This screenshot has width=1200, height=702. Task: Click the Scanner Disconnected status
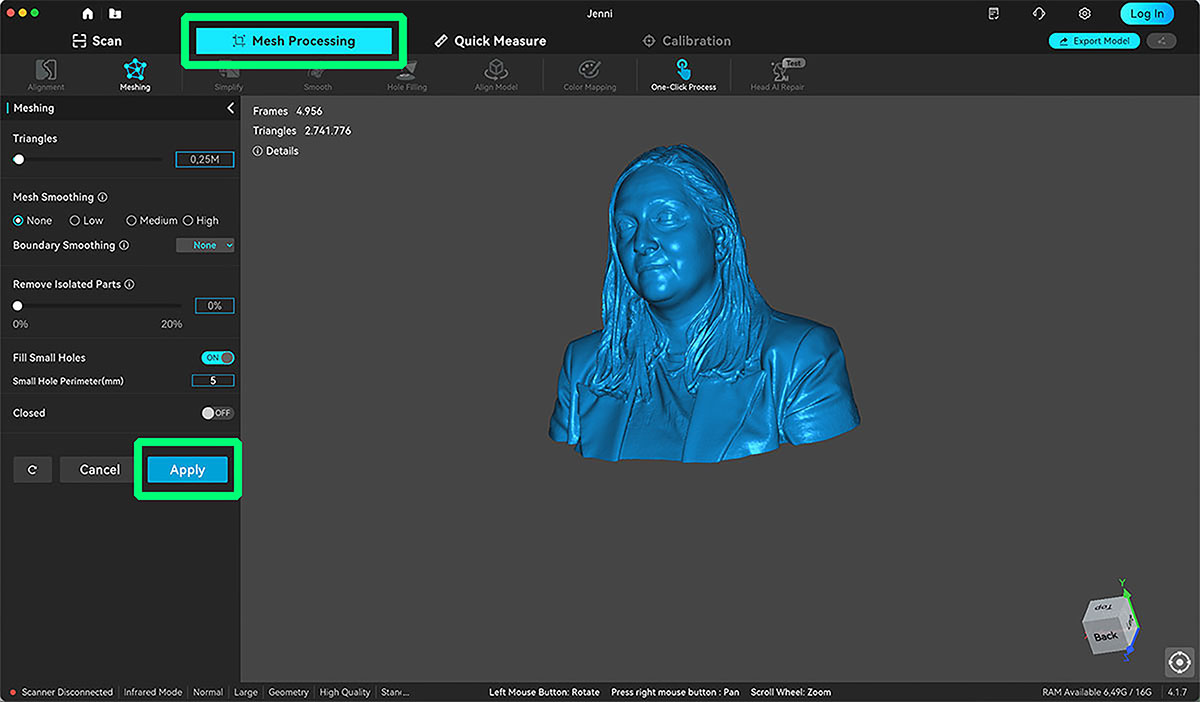pos(61,692)
